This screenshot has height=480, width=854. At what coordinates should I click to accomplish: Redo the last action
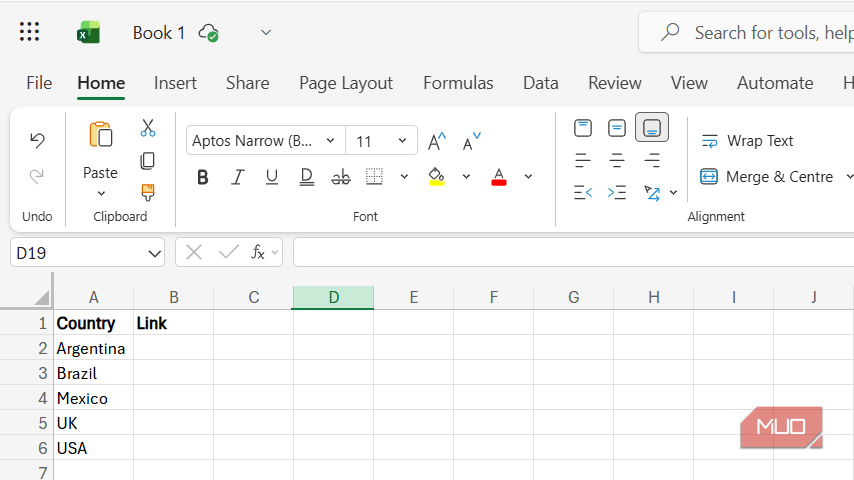pyautogui.click(x=37, y=176)
